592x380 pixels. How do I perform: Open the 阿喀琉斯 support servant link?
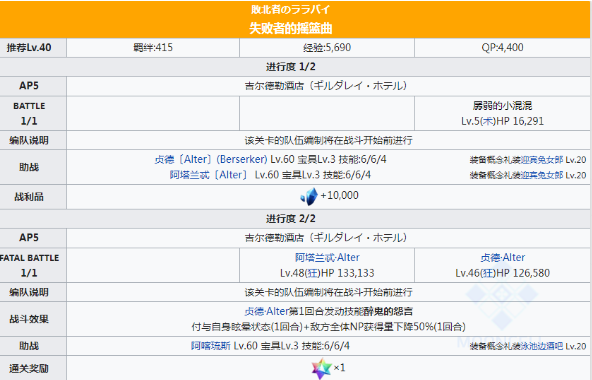pyautogui.click(x=210, y=346)
